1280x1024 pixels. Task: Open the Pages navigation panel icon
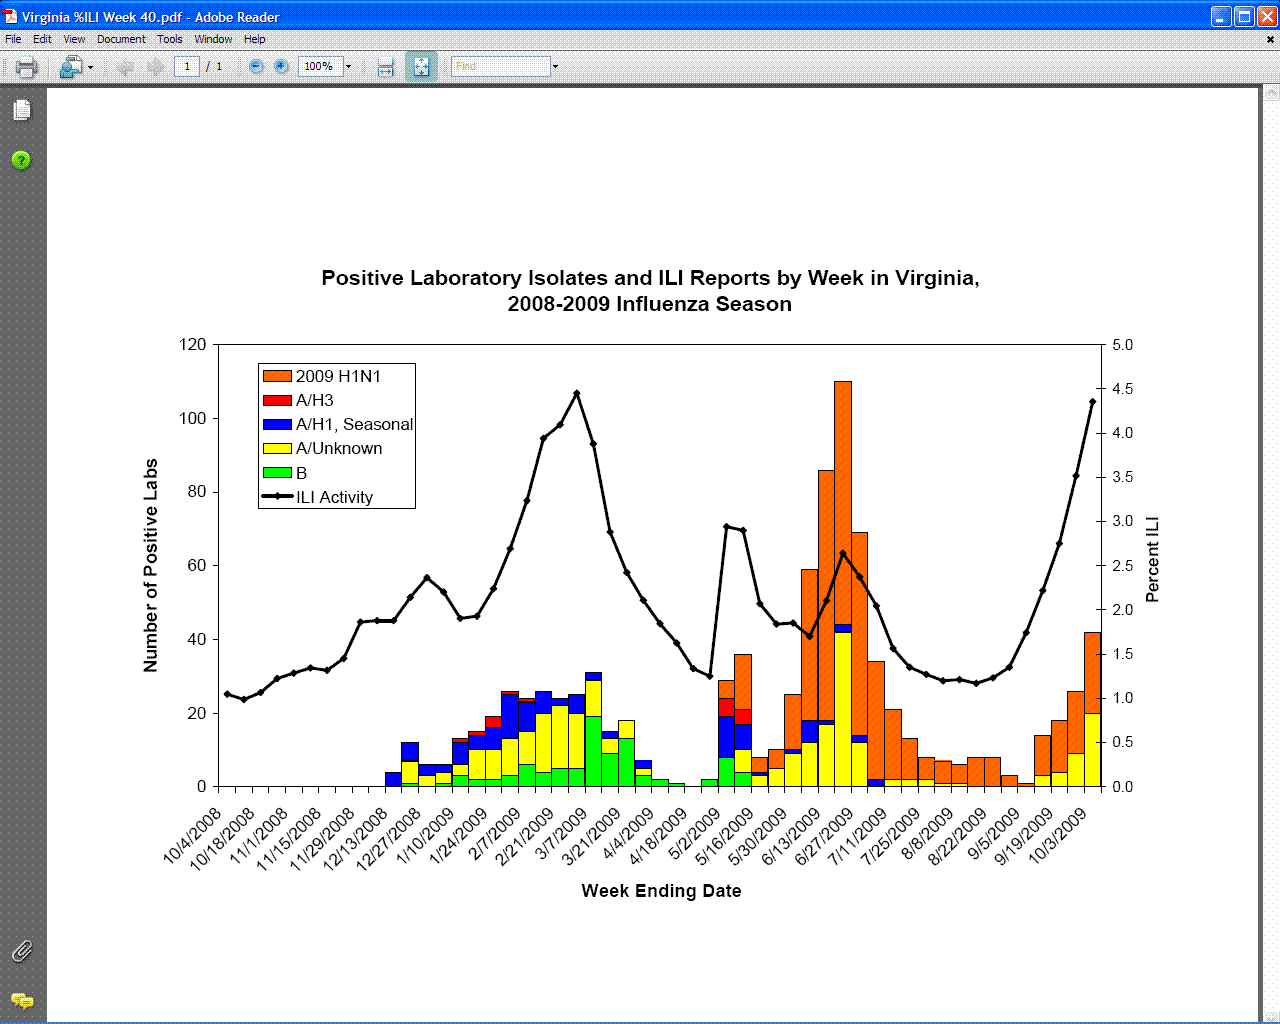22,110
